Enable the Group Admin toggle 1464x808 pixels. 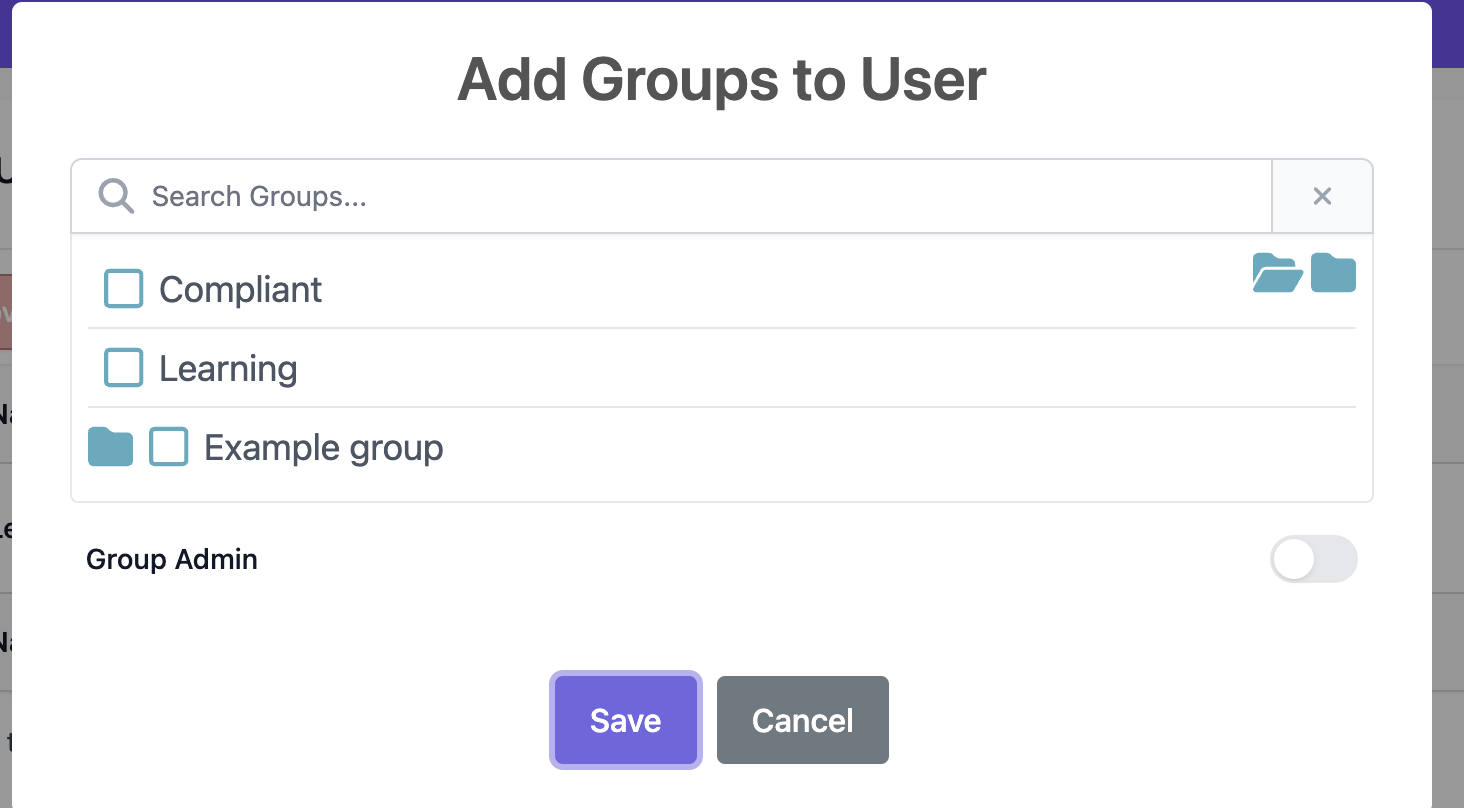coord(1314,559)
